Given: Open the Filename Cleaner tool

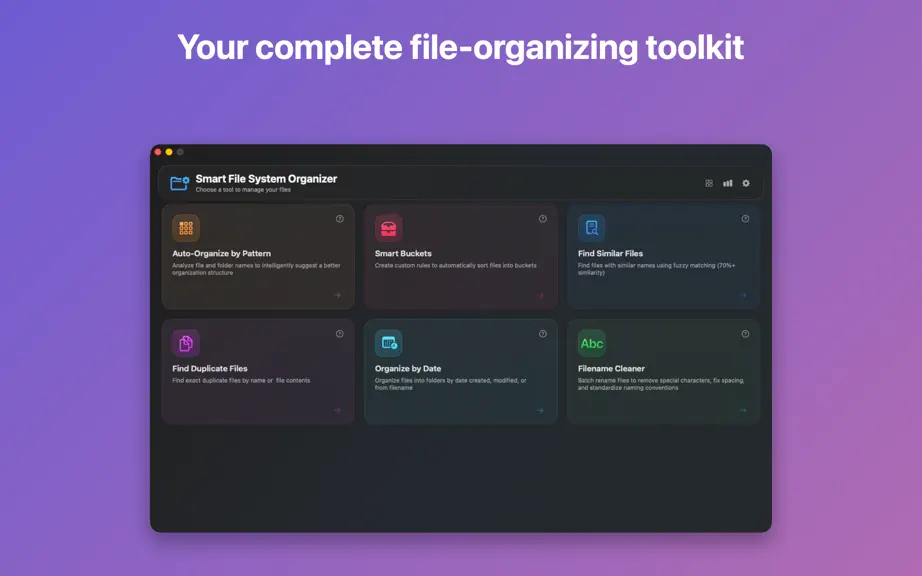Looking at the screenshot, I should [664, 371].
